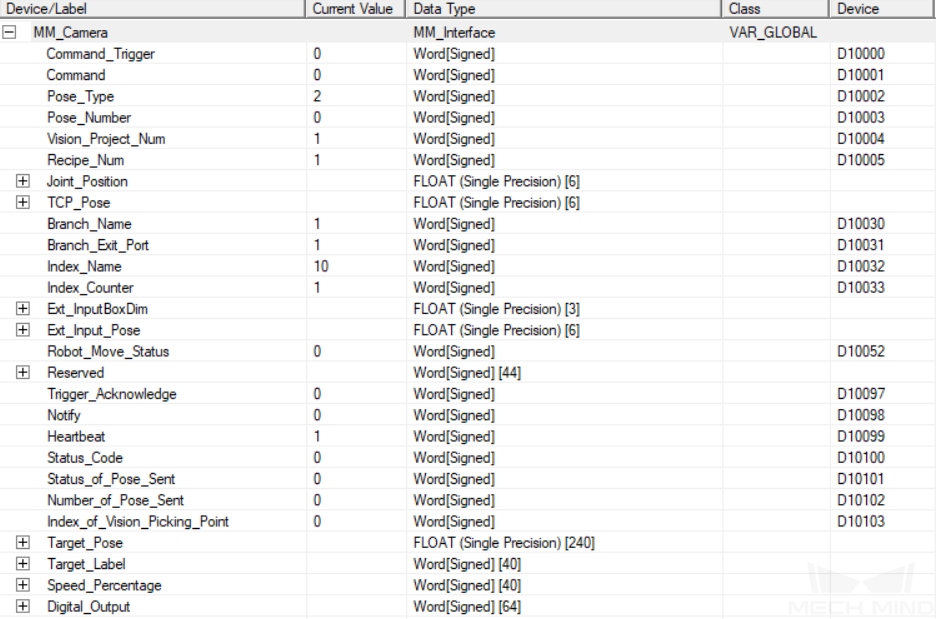The height and width of the screenshot is (619, 936).
Task: Expand the Digital_Output array
Action: tap(23, 606)
